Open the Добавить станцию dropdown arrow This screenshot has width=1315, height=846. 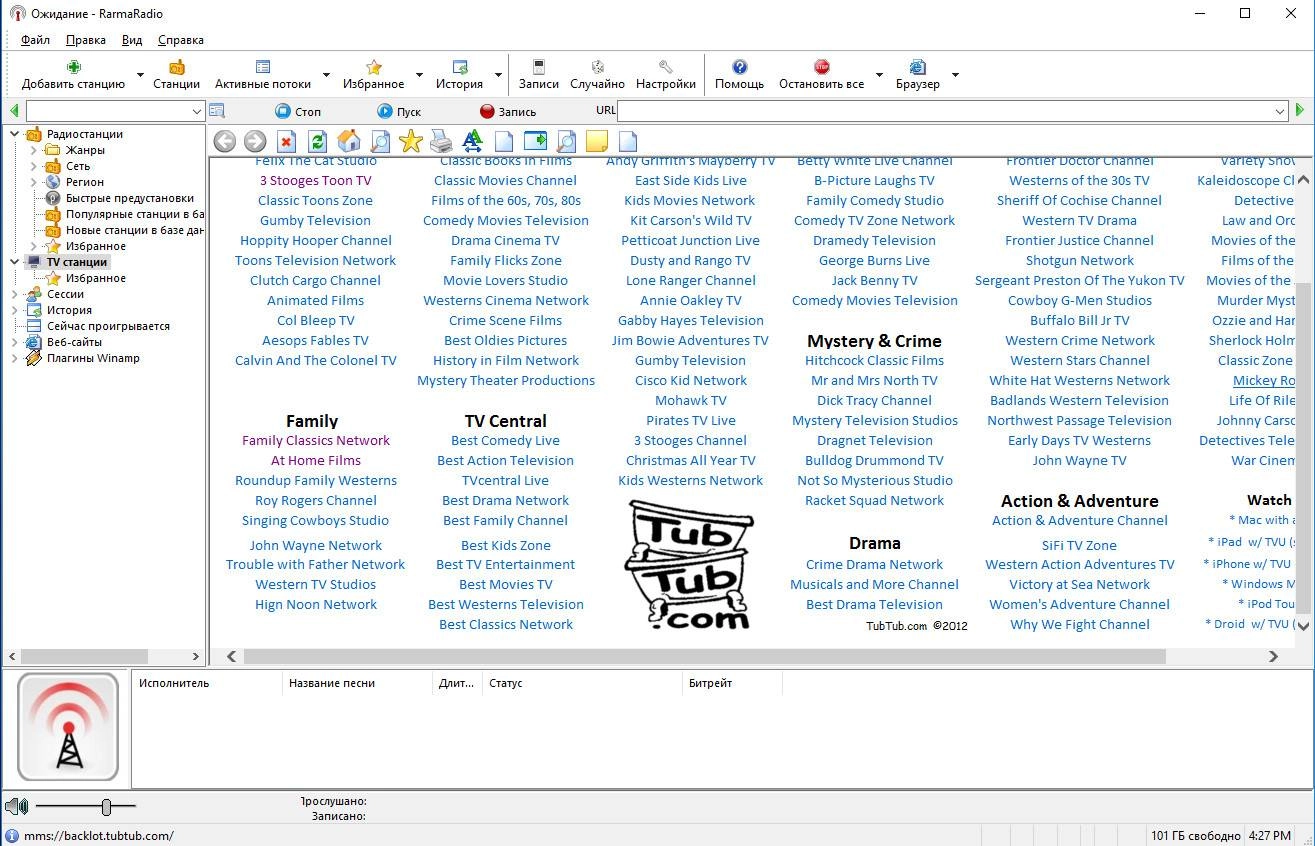(140, 75)
